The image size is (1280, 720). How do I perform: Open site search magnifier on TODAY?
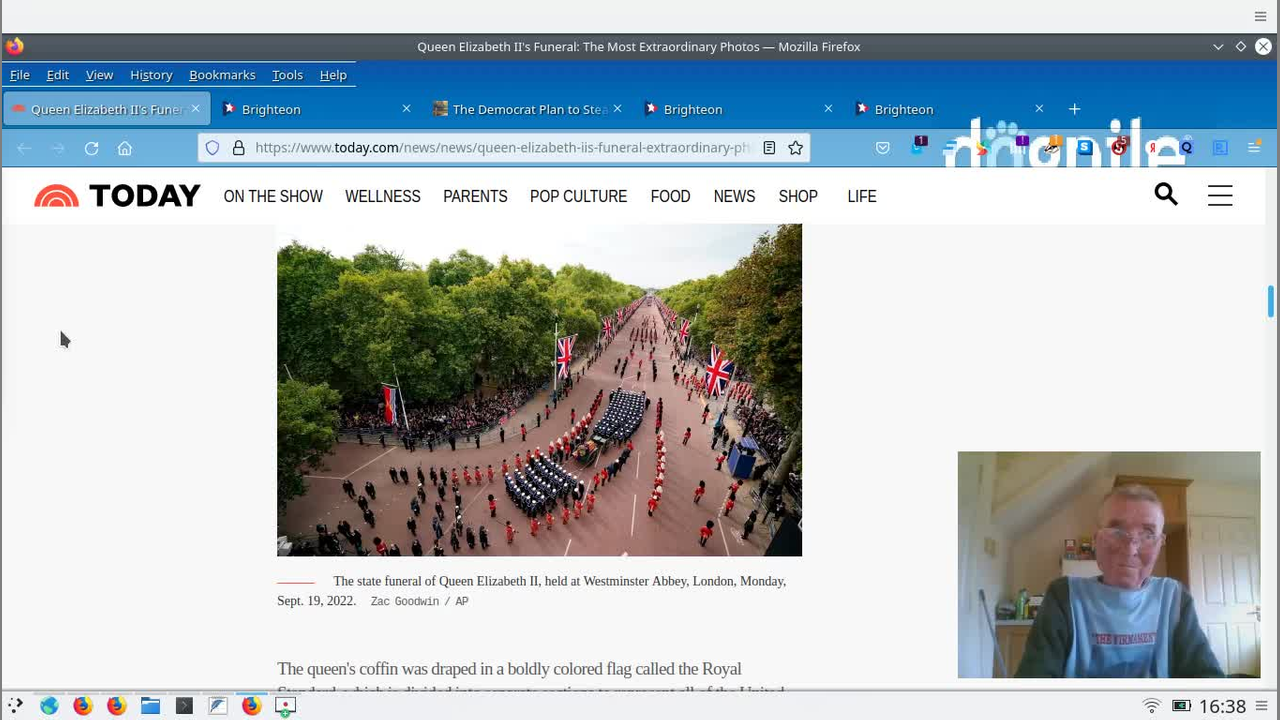coord(1166,195)
